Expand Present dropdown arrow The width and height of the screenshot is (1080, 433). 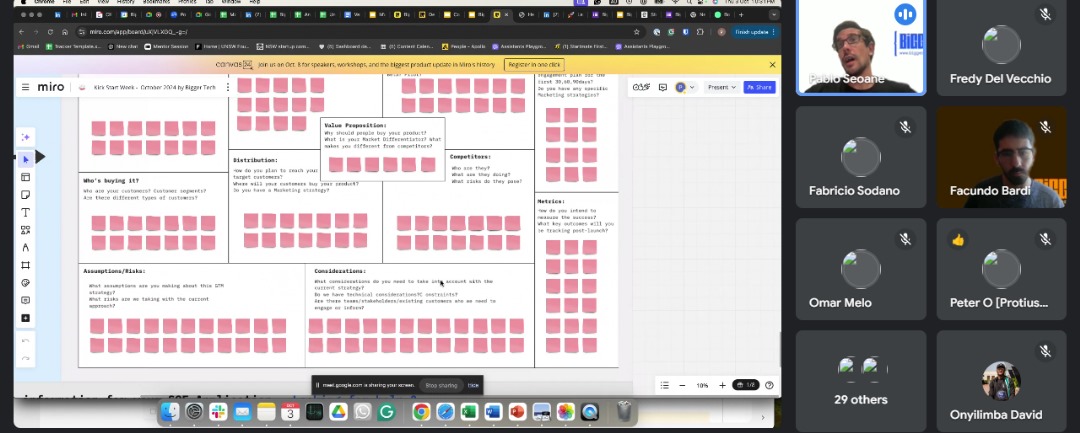[x=734, y=87]
